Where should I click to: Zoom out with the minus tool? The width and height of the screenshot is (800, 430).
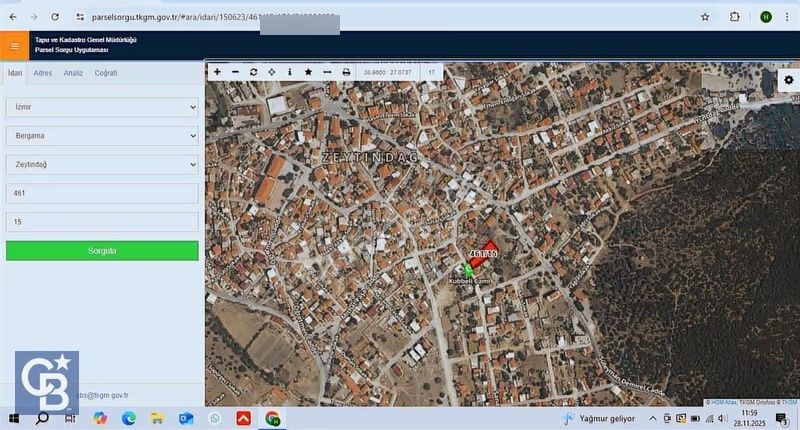point(235,72)
